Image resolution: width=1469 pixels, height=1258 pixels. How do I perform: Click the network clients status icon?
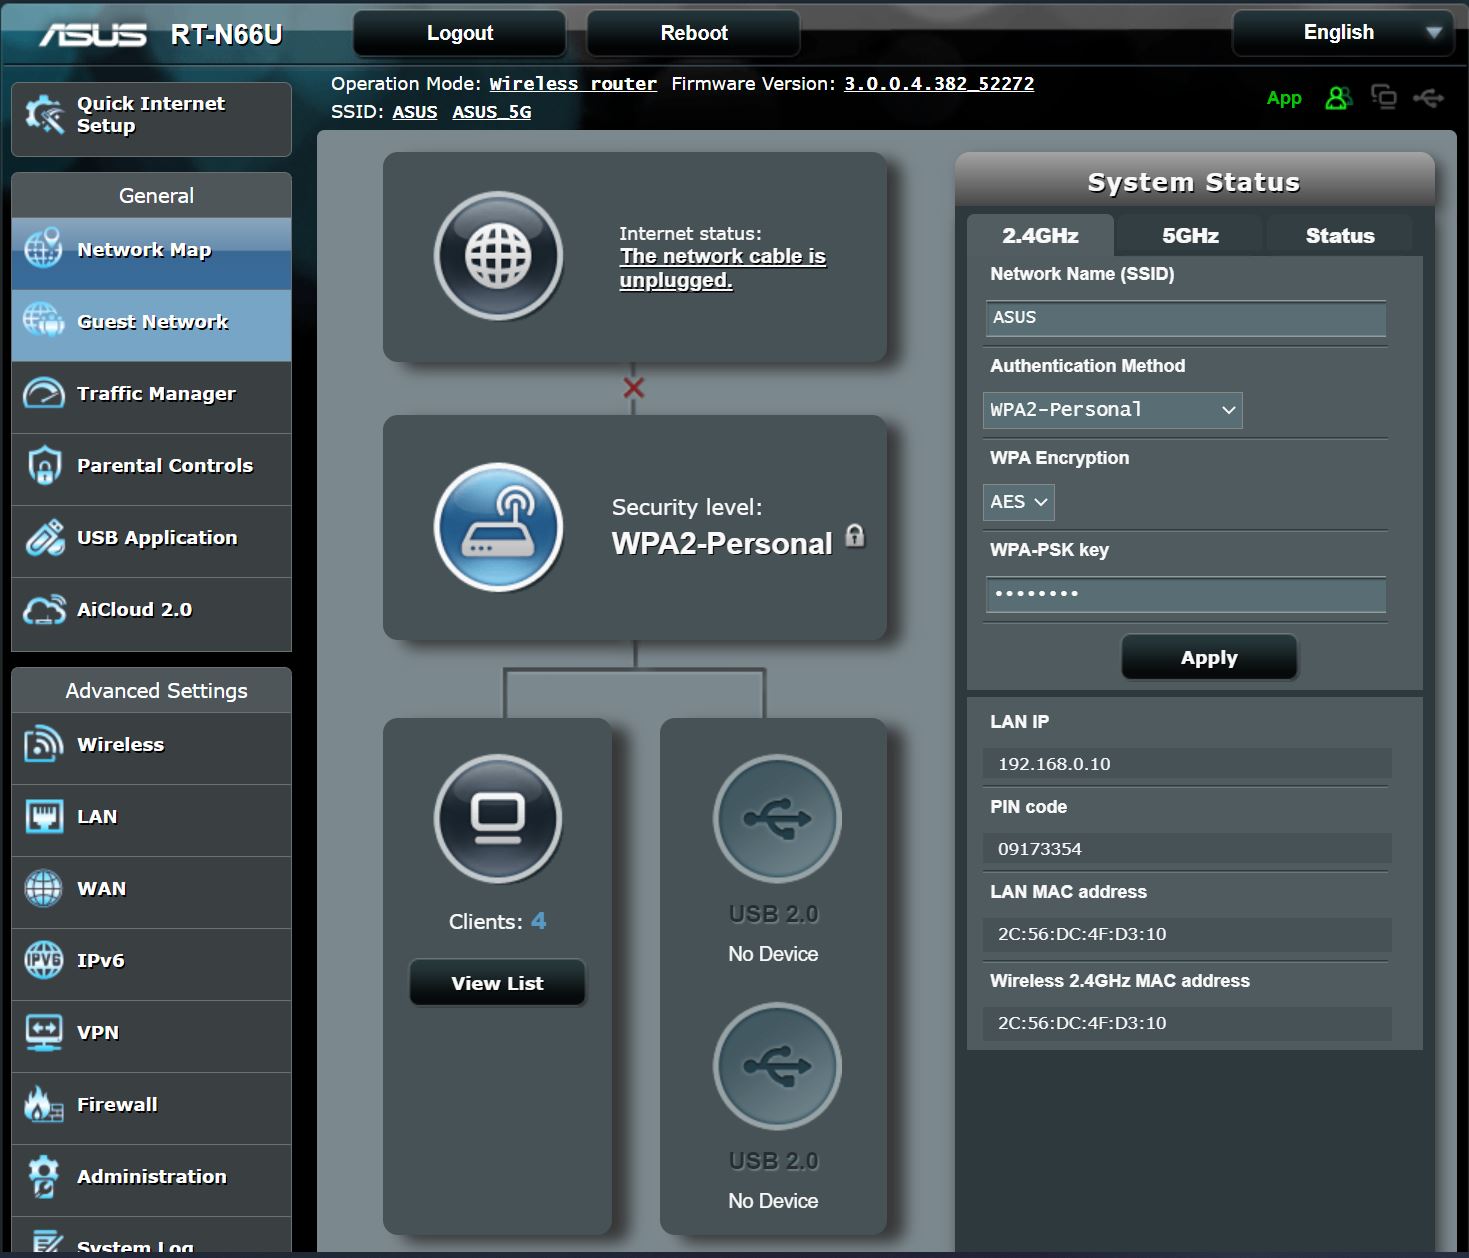(x=1384, y=97)
